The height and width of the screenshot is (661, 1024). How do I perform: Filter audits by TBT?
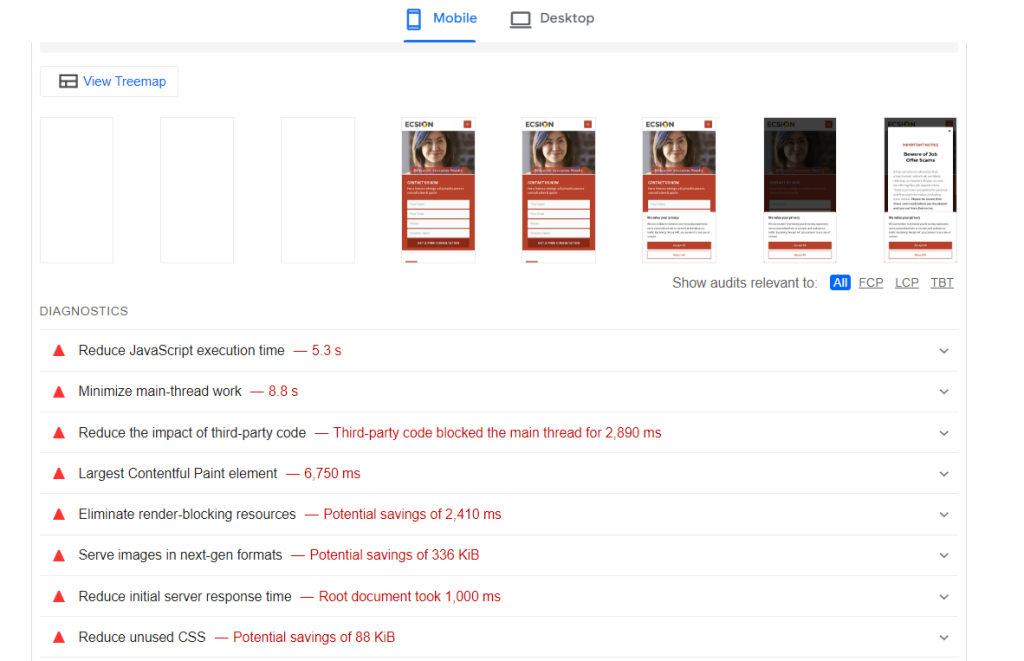click(x=942, y=283)
